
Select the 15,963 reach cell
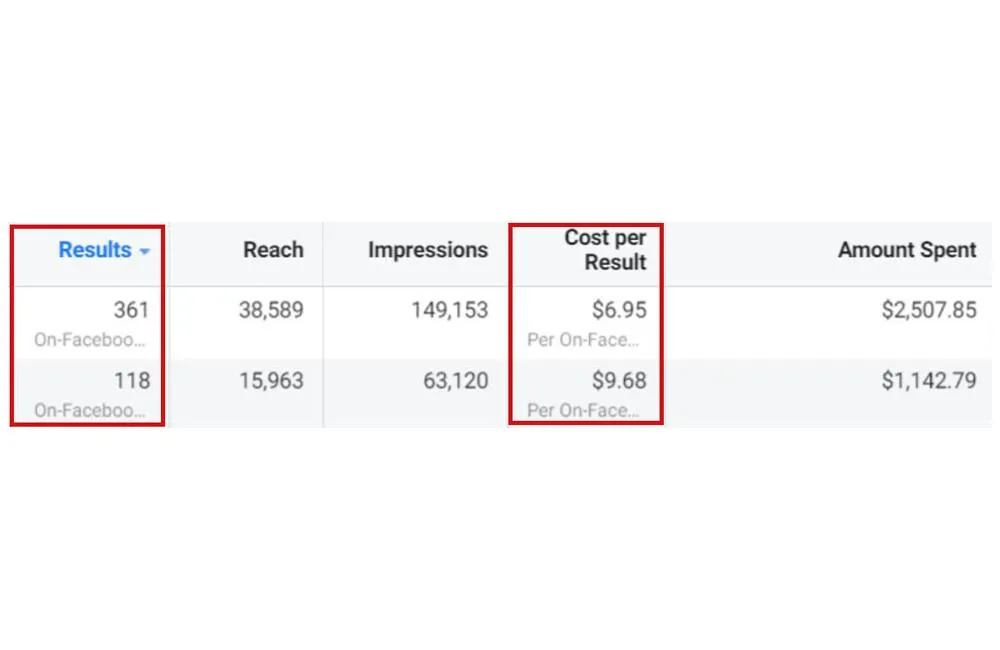coord(271,381)
